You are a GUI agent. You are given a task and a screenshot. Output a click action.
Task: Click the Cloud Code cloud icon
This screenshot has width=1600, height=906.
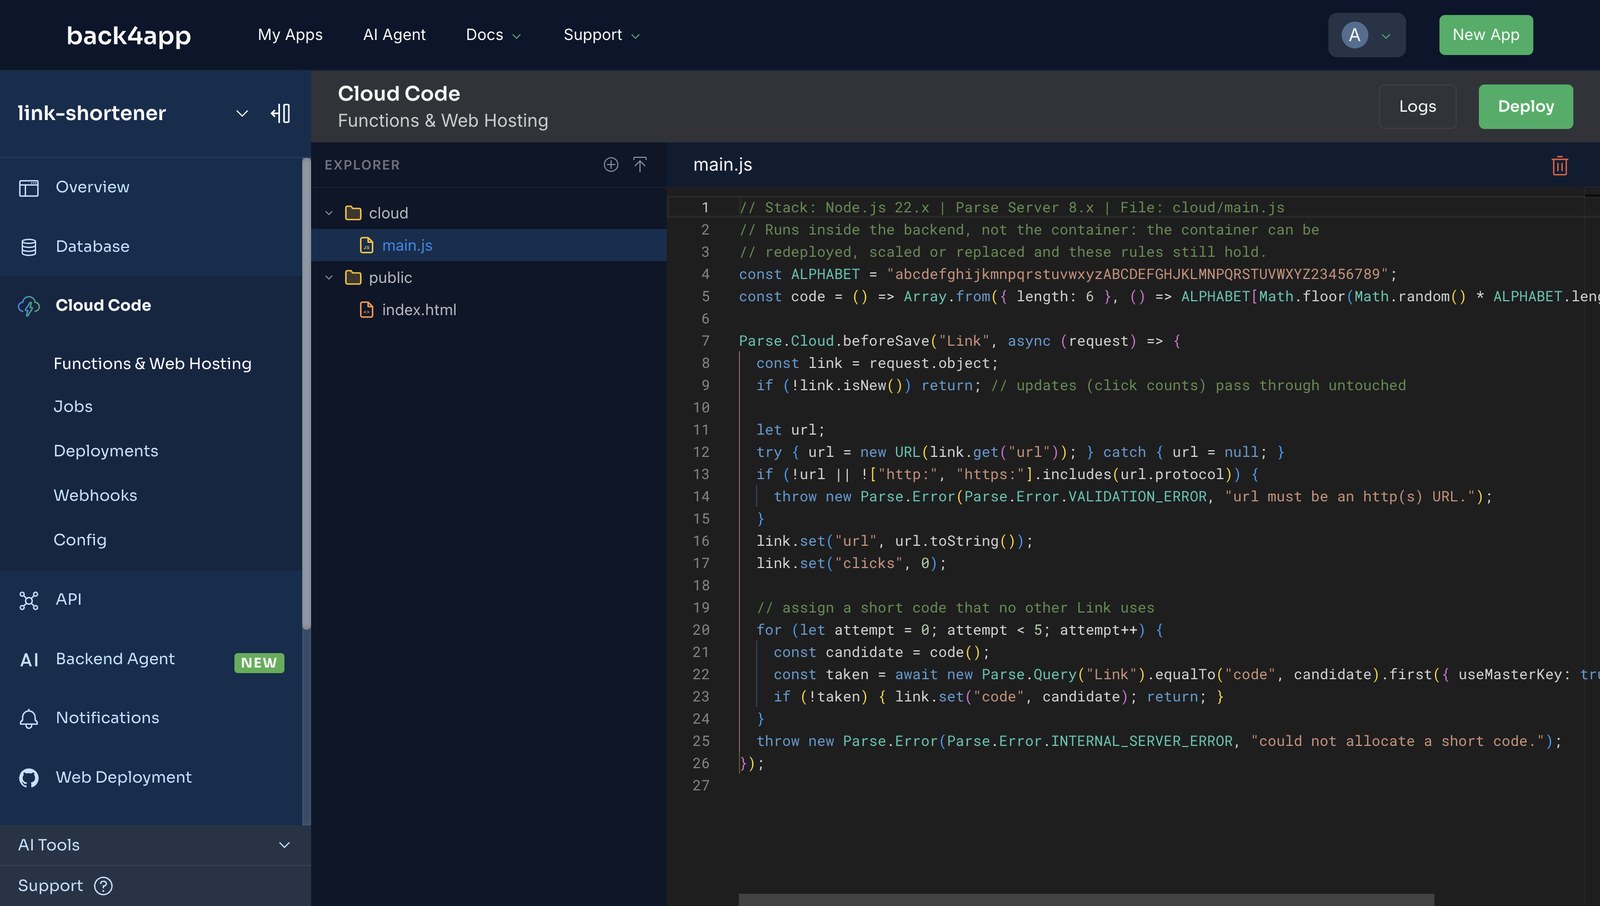29,306
